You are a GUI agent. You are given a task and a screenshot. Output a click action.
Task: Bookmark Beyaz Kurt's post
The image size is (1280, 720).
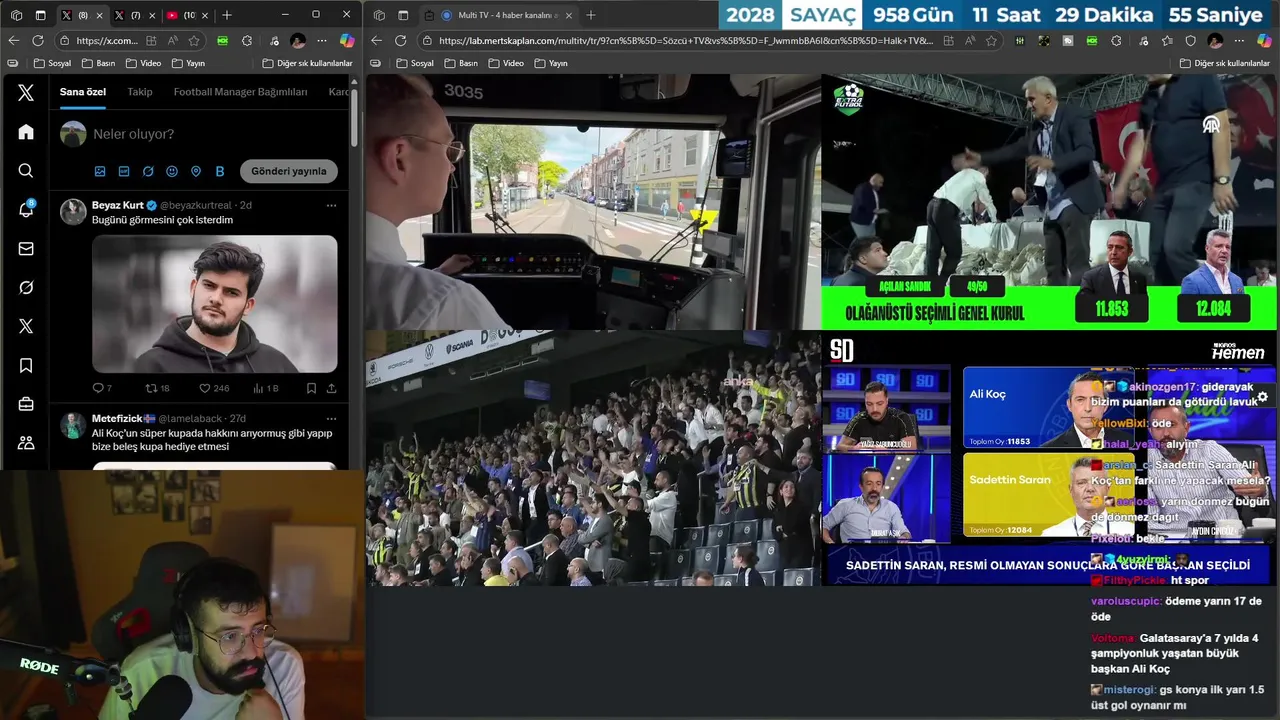(x=311, y=388)
